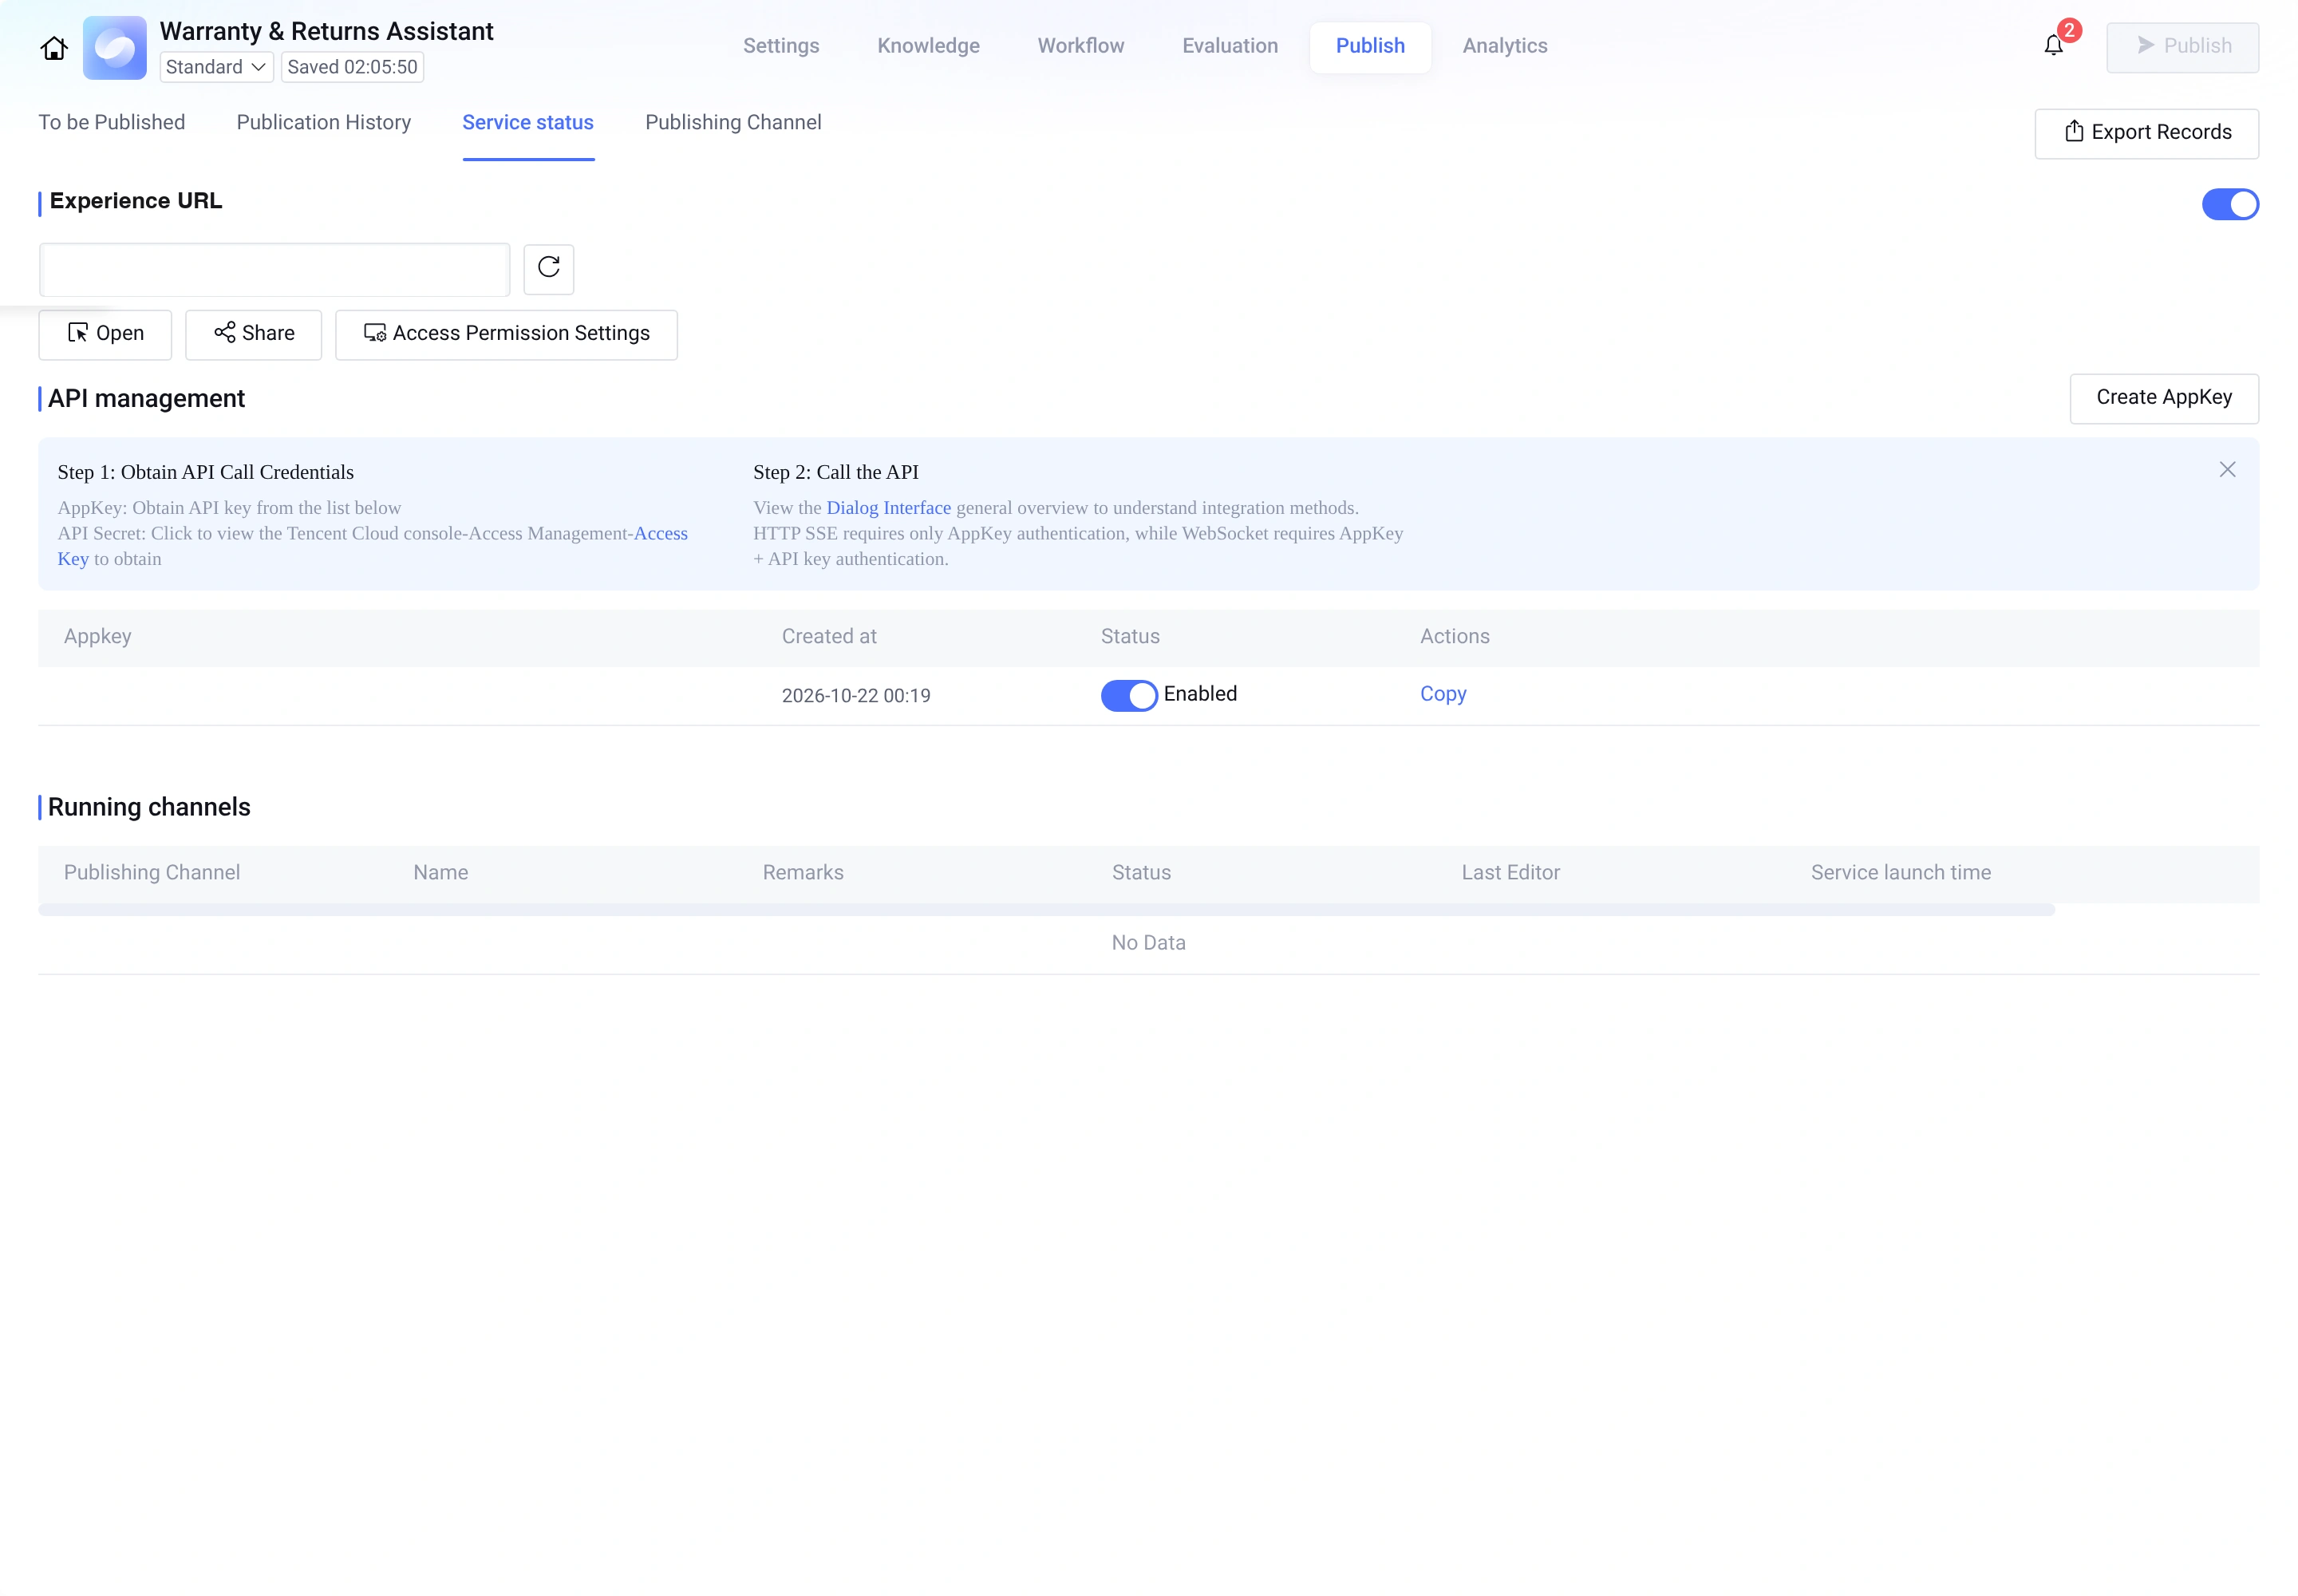This screenshot has height=1596, width=2298.
Task: Share the Experience URL
Action: click(x=254, y=334)
